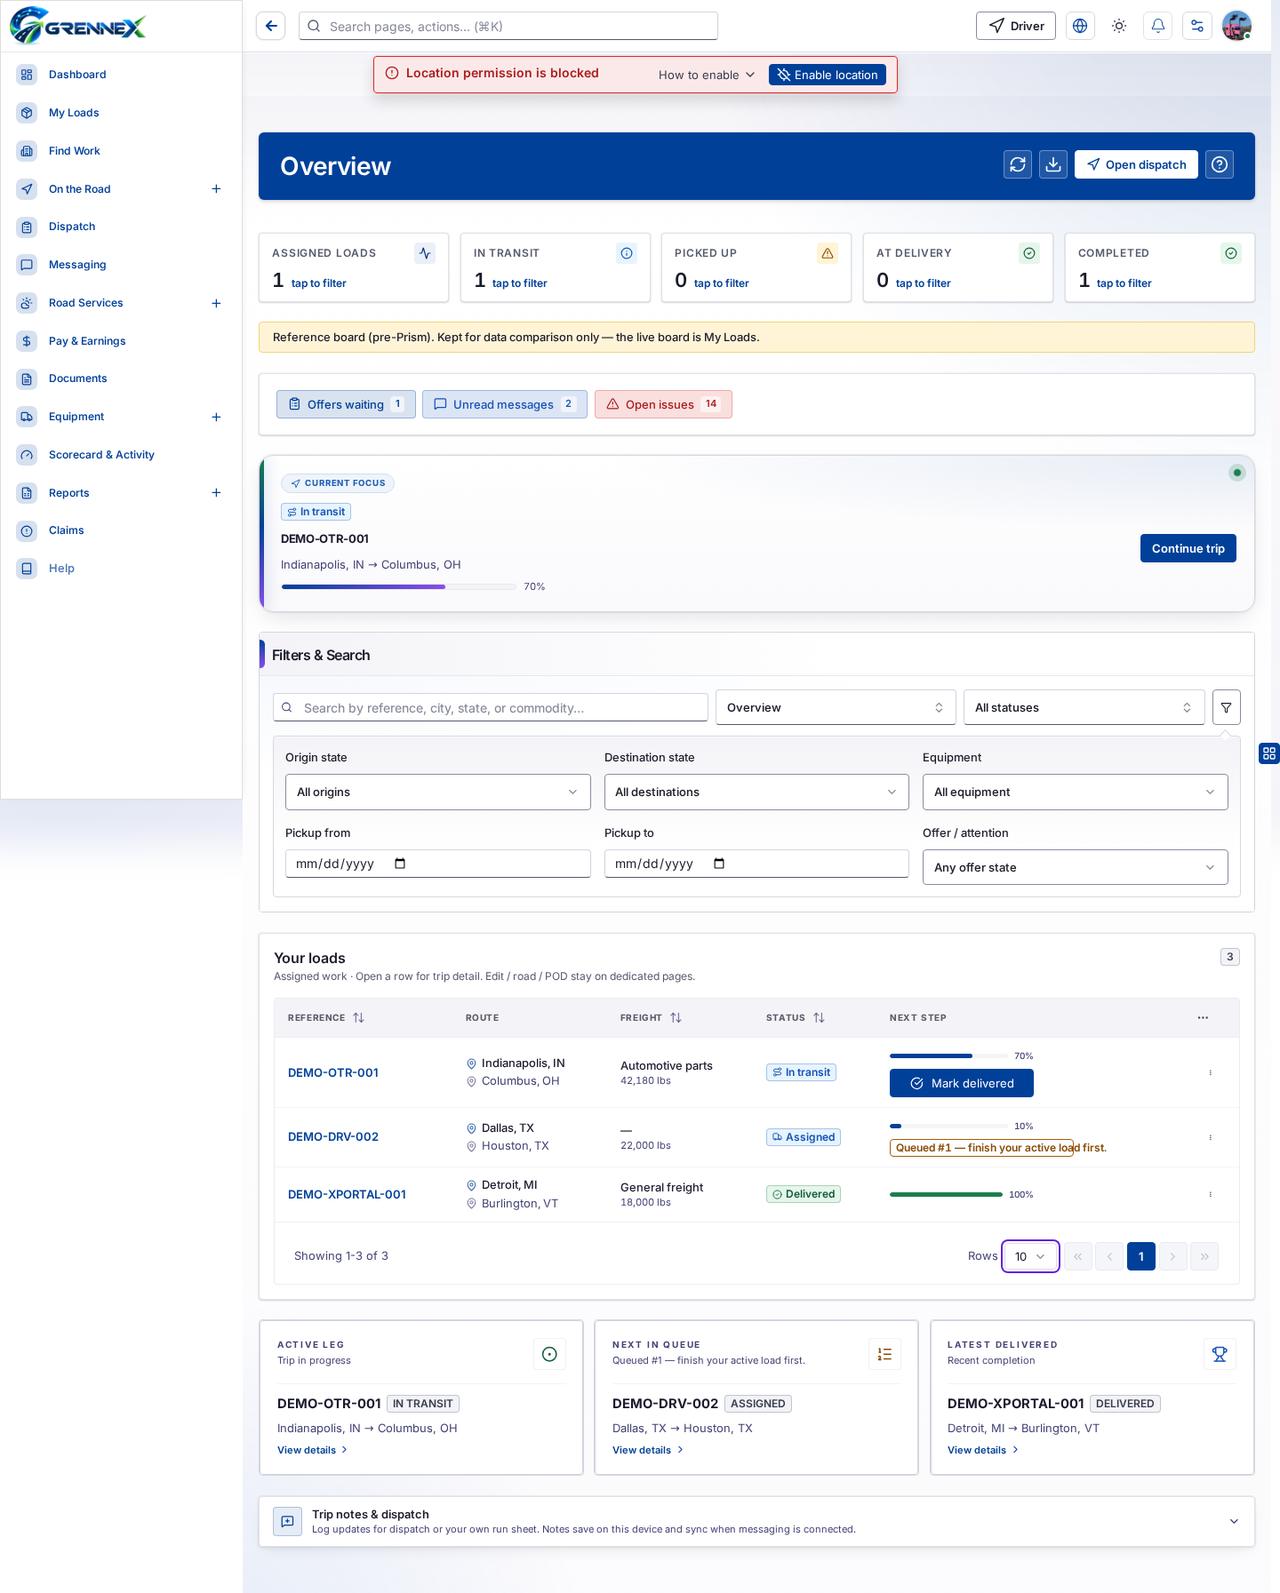Toggle Open issues filter chip

pos(663,404)
